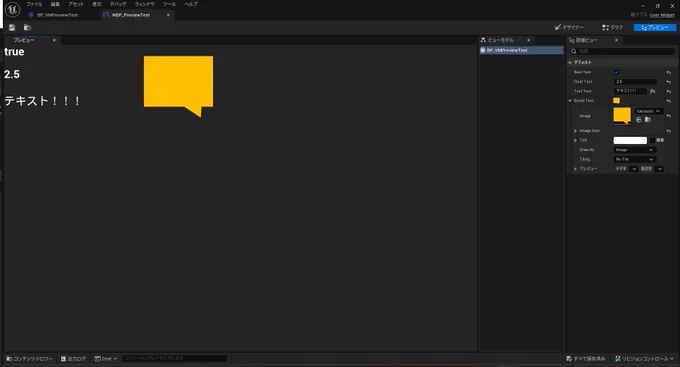Open the コンテンツドロワー
This screenshot has height=367, width=680.
[x=29, y=359]
